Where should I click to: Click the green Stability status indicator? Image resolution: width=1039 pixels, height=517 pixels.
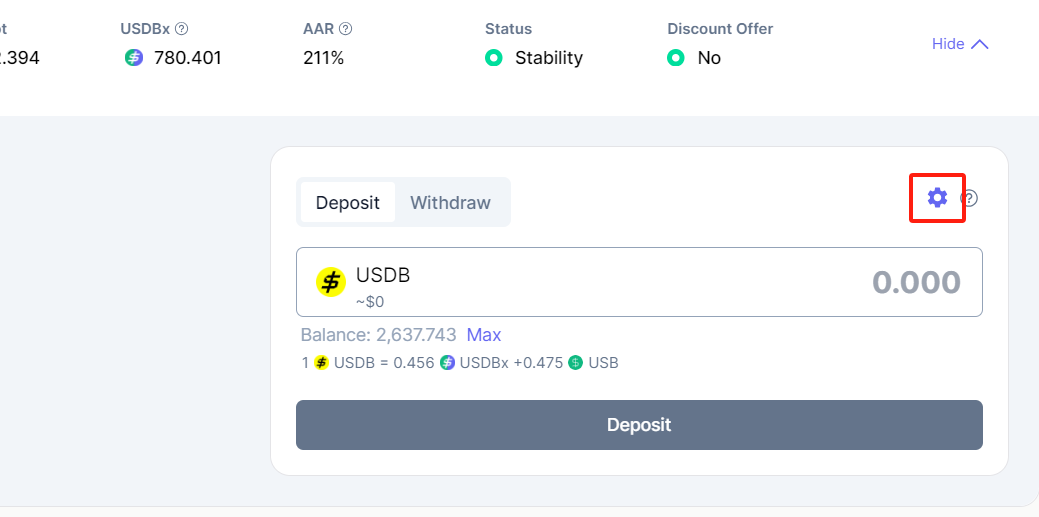point(493,58)
